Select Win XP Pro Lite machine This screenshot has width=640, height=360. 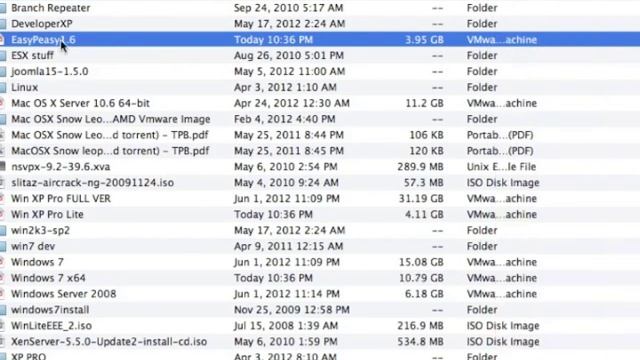click(47, 215)
